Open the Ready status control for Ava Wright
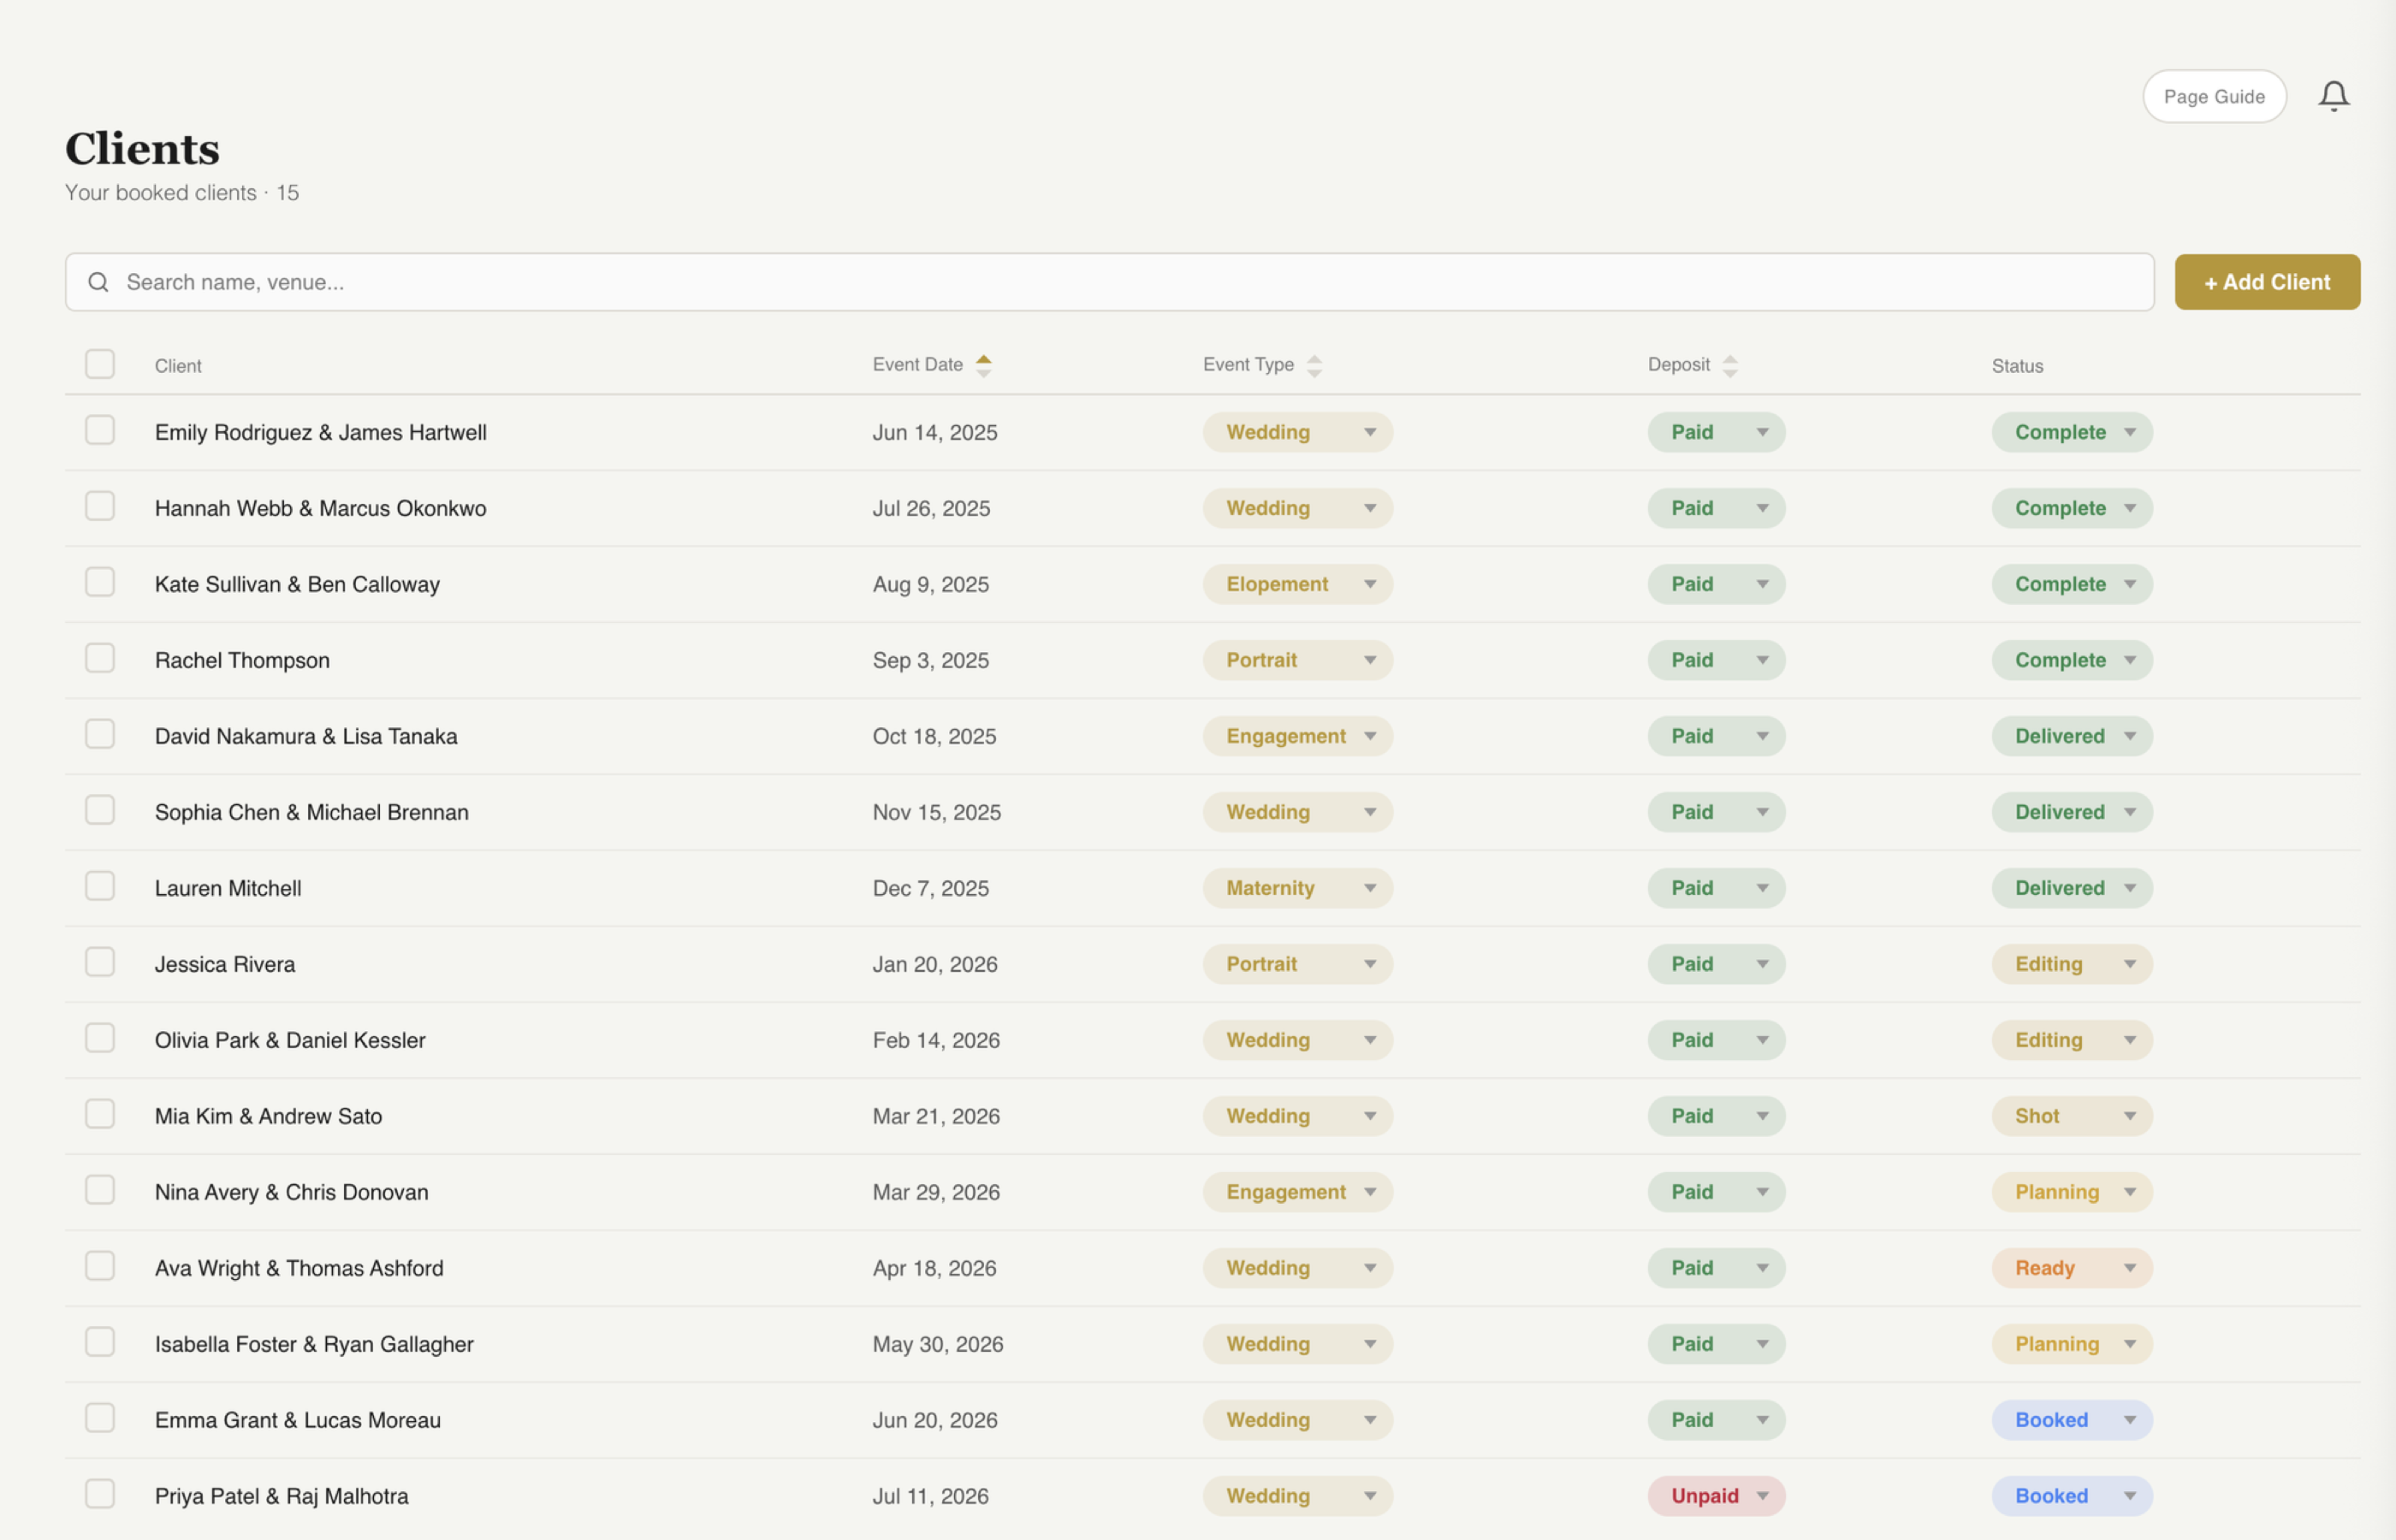 point(2072,1267)
